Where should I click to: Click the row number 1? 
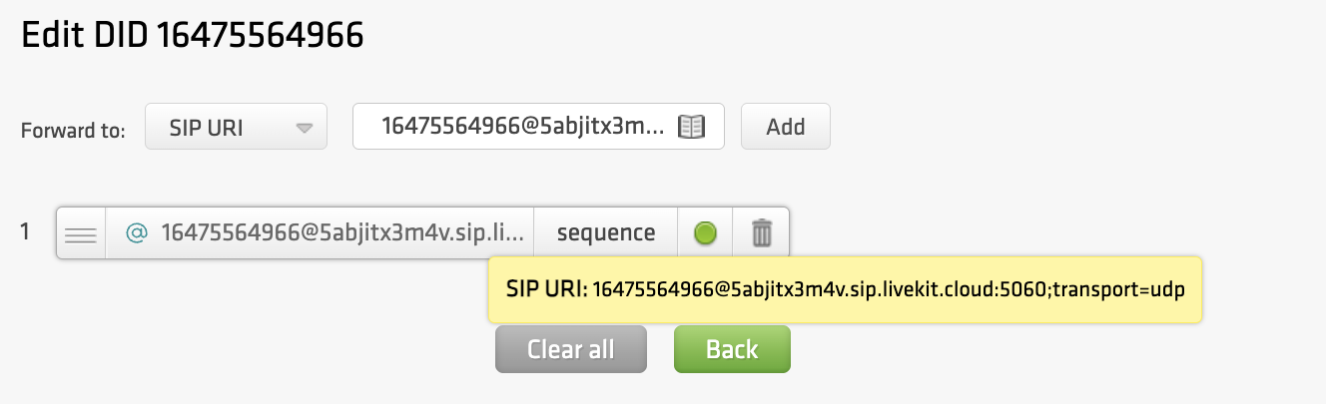[25, 232]
